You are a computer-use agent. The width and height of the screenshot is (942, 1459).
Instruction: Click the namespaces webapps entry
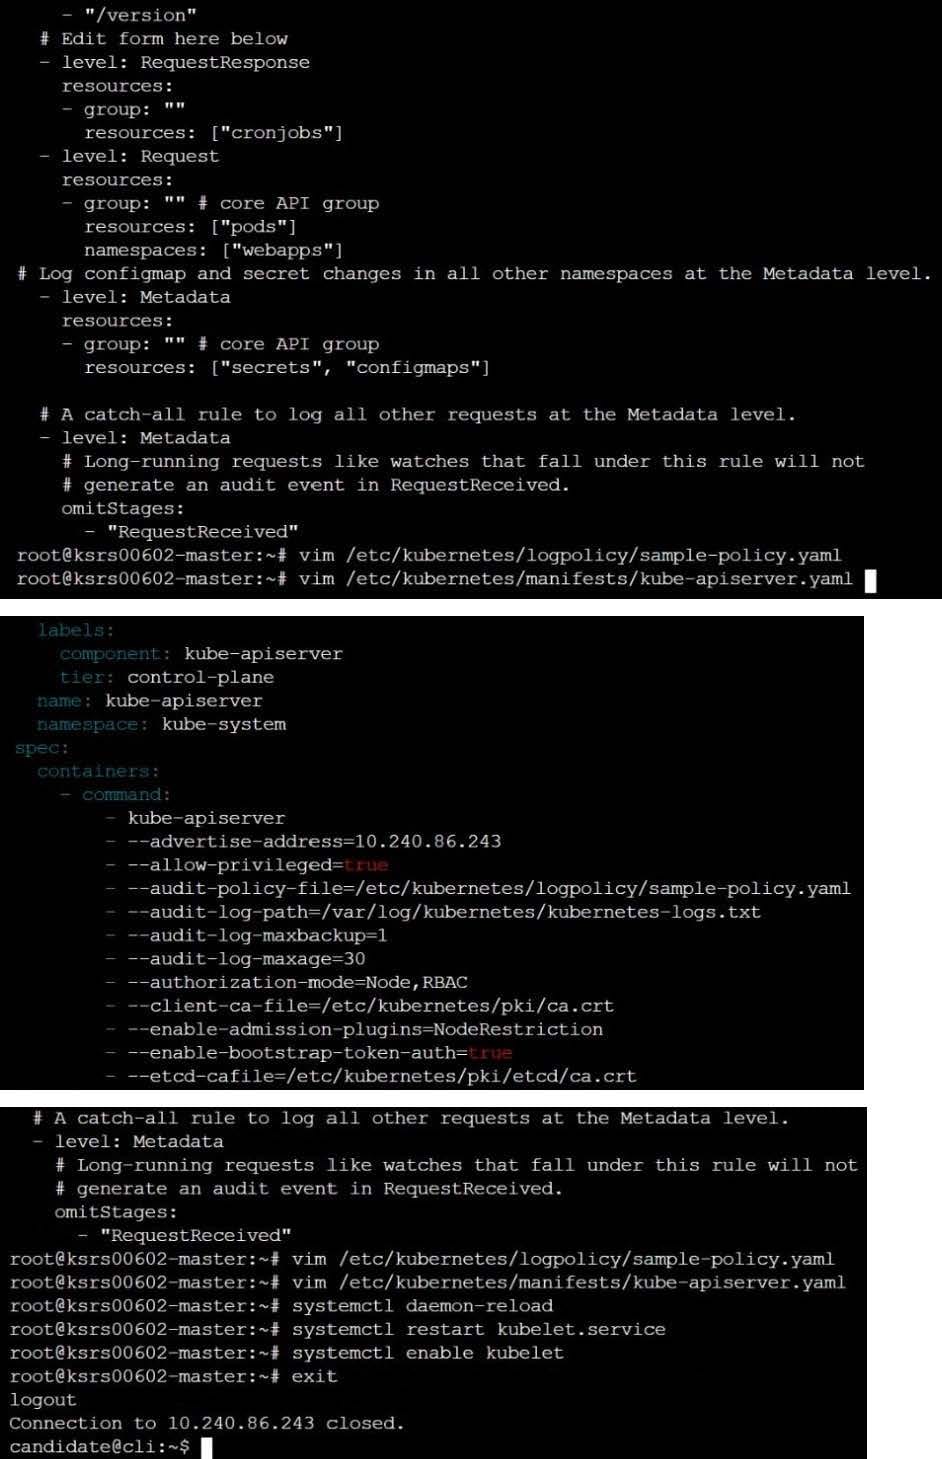point(214,250)
